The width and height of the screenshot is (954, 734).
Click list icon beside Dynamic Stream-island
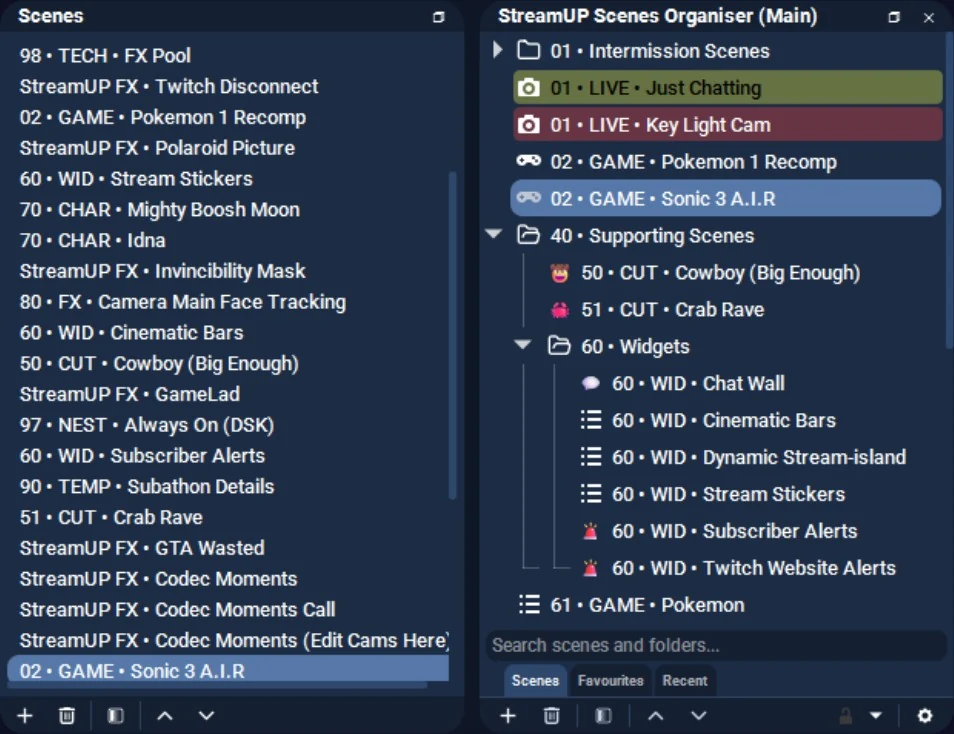591,457
